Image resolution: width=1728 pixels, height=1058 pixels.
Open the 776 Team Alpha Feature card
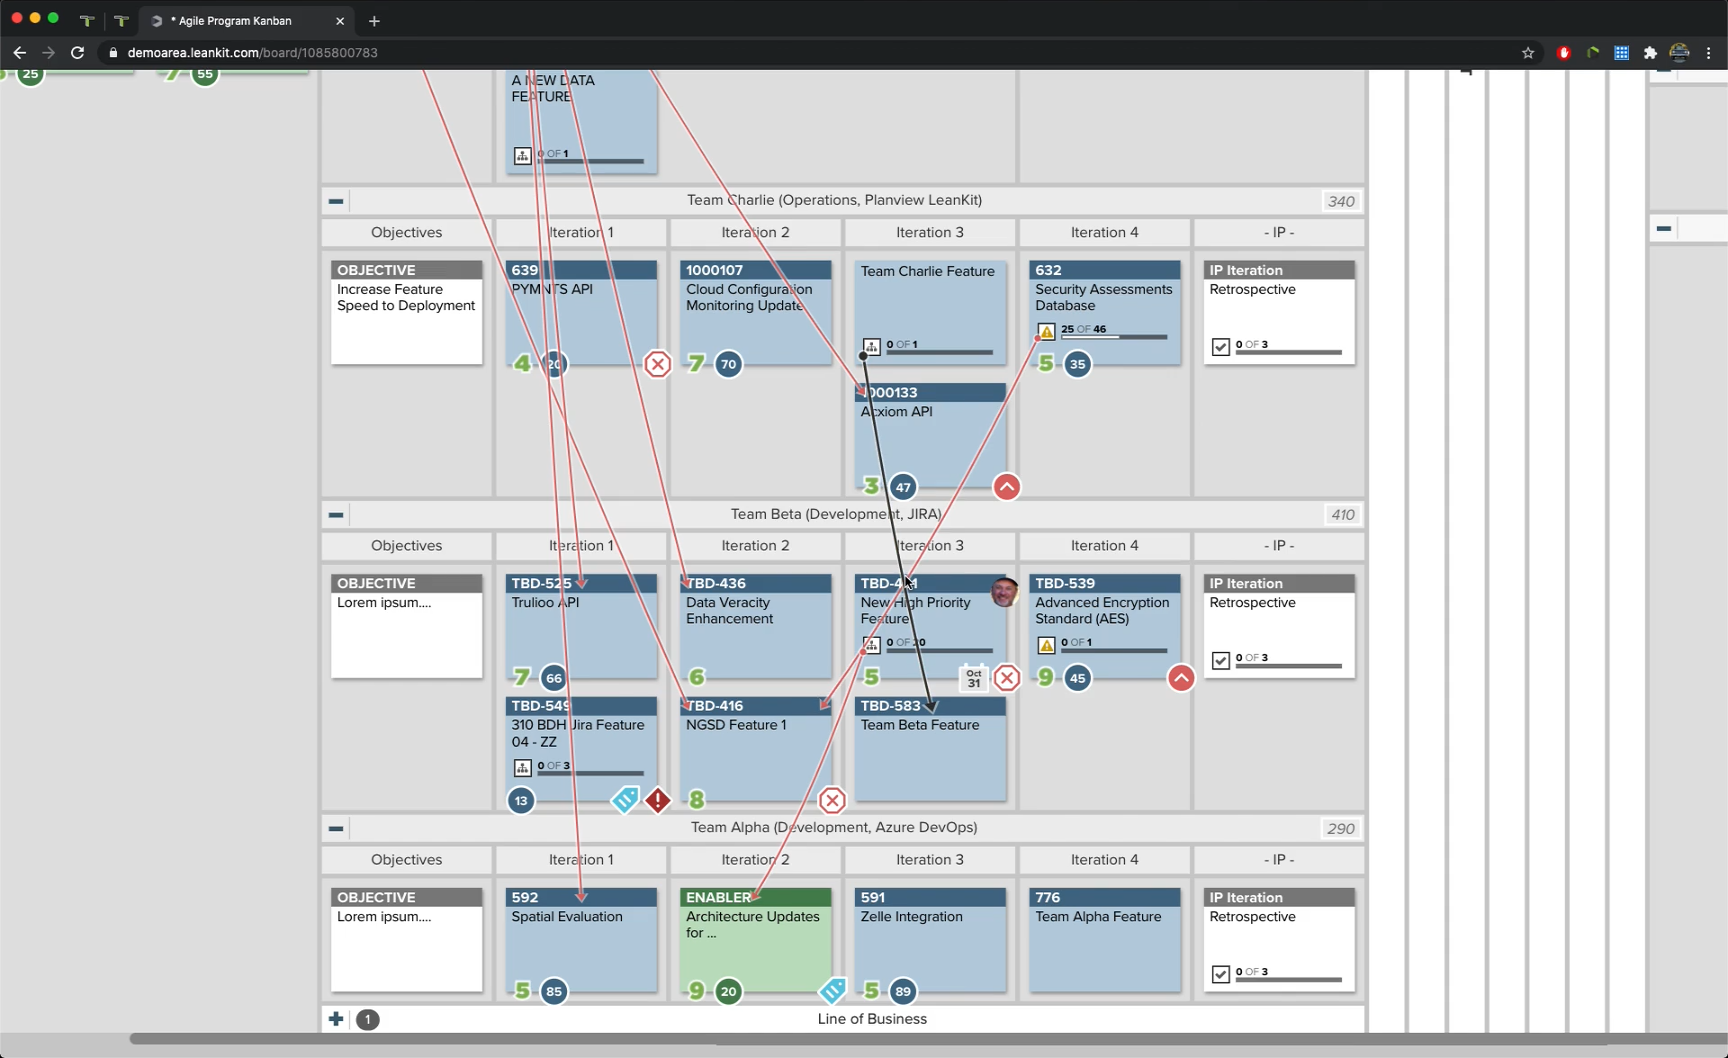pyautogui.click(x=1104, y=940)
